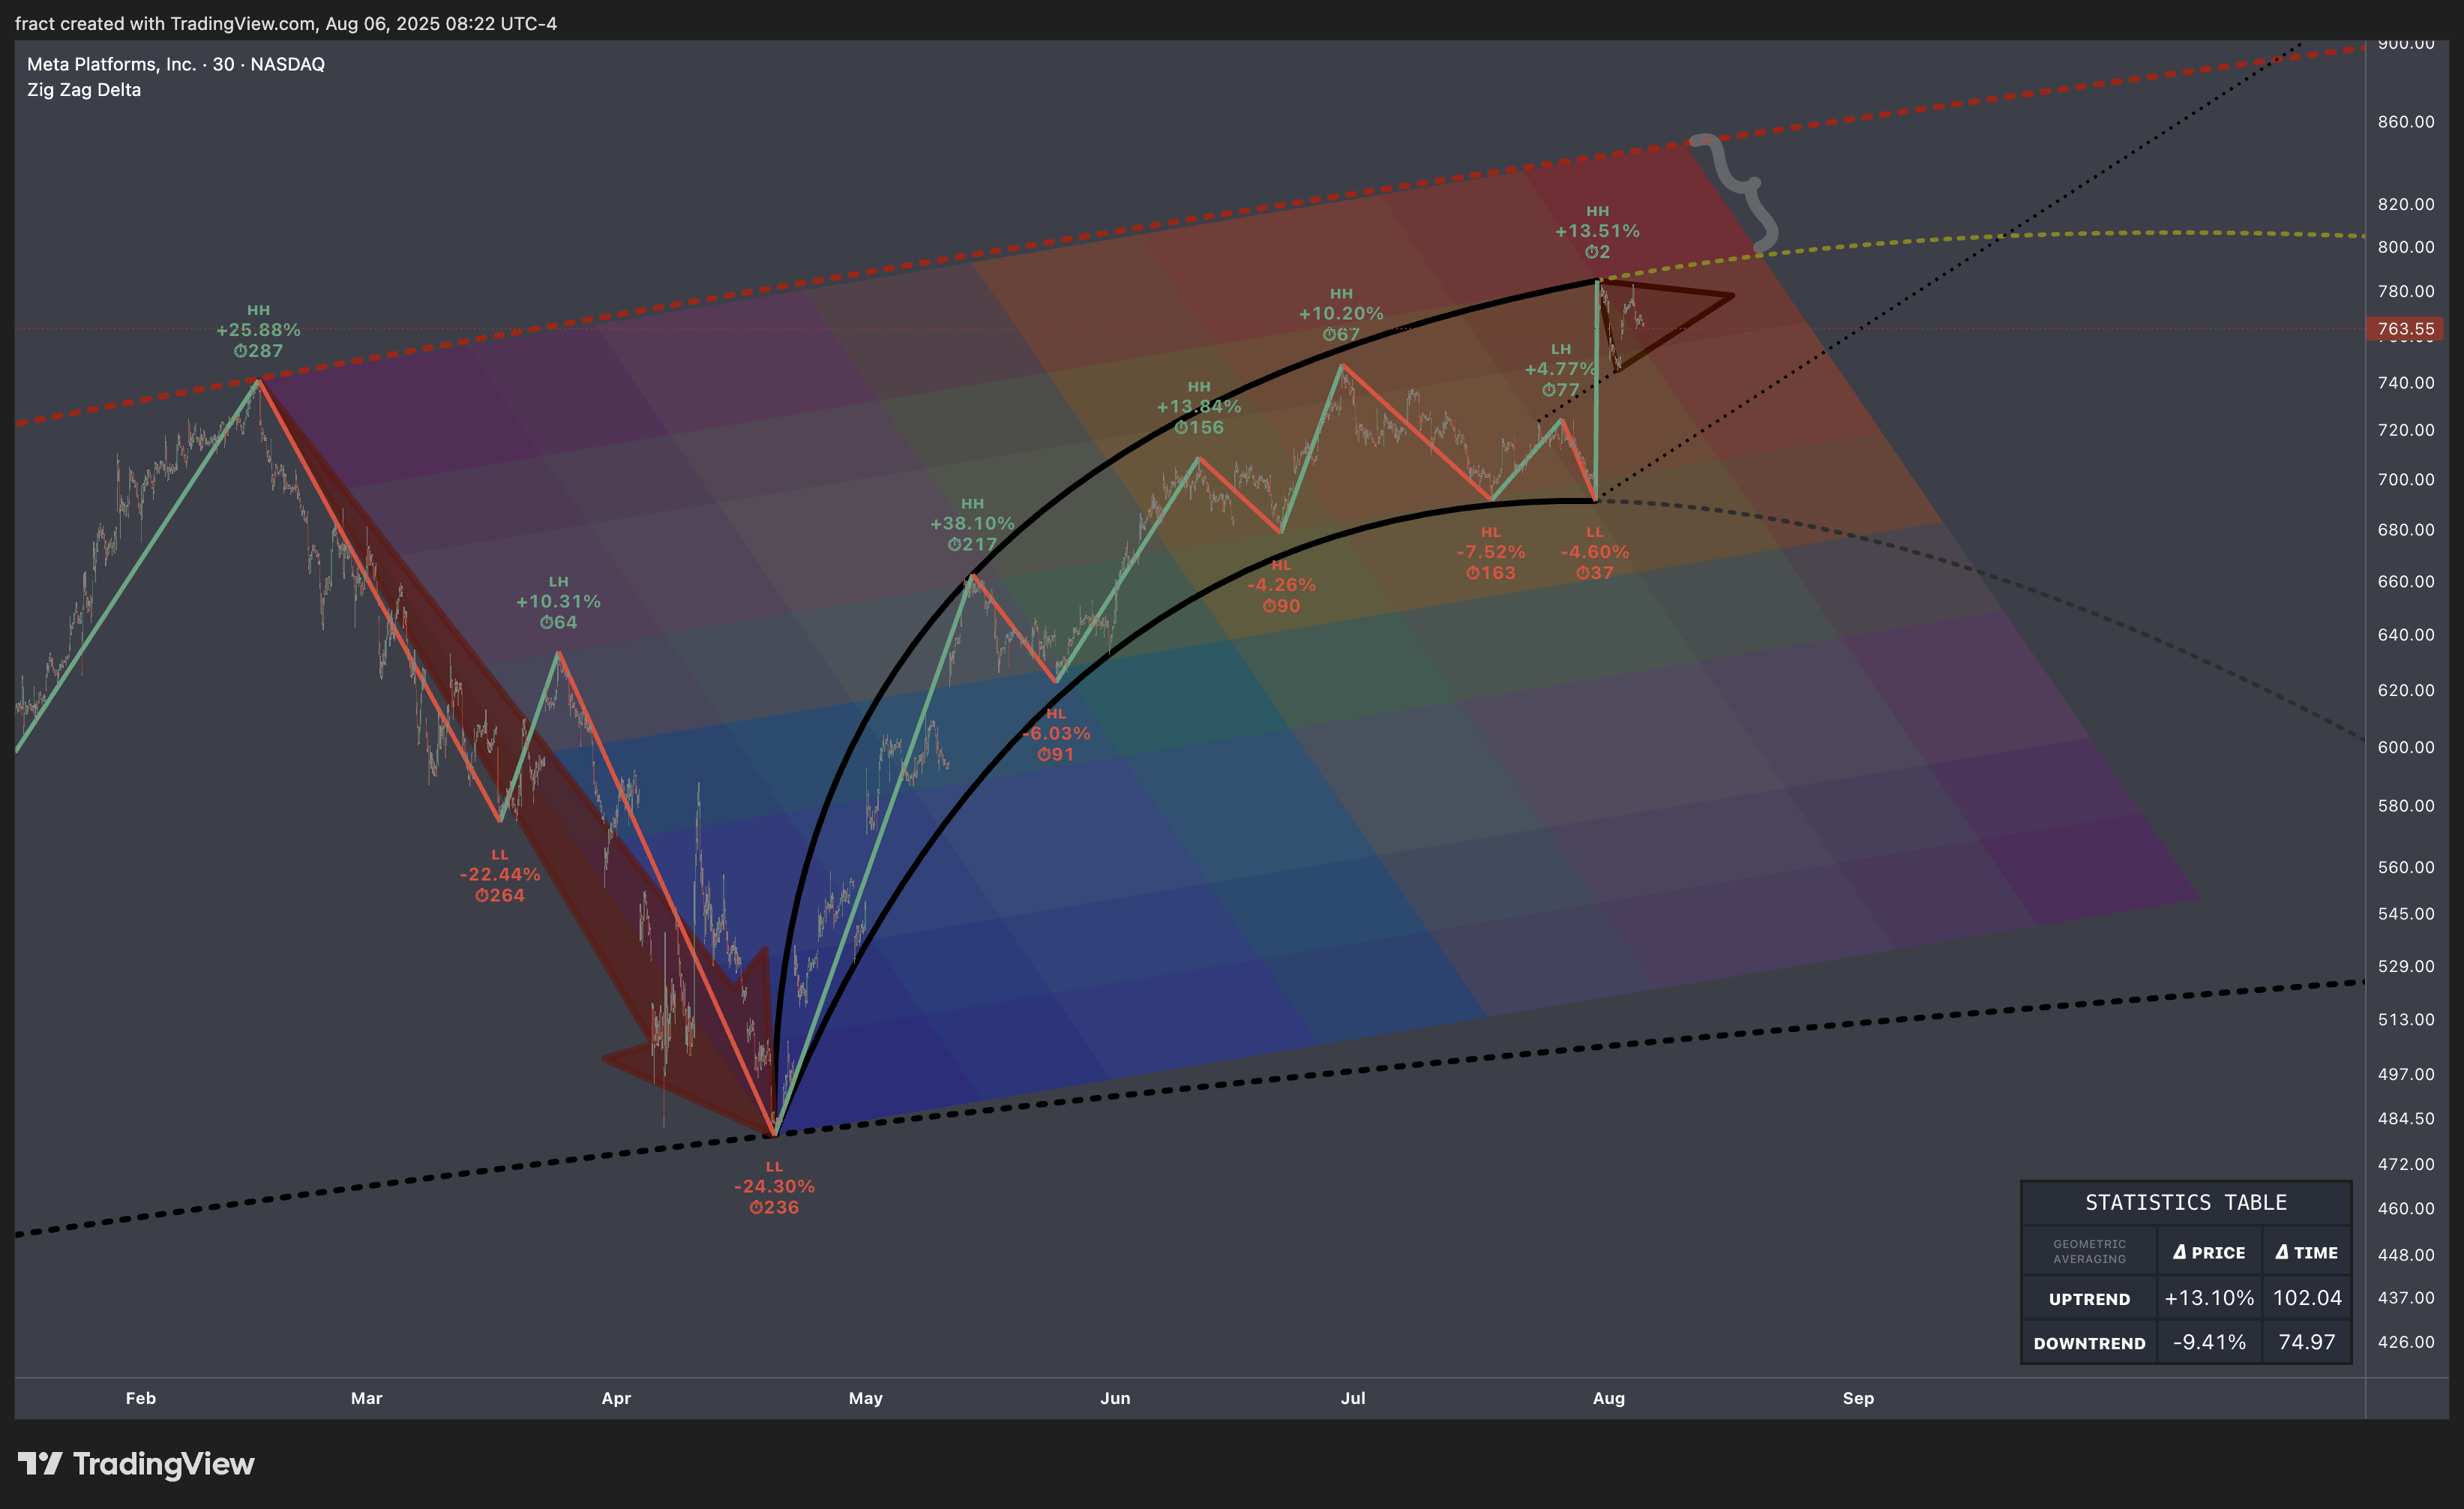Click the current price label 763.55

click(2404, 329)
